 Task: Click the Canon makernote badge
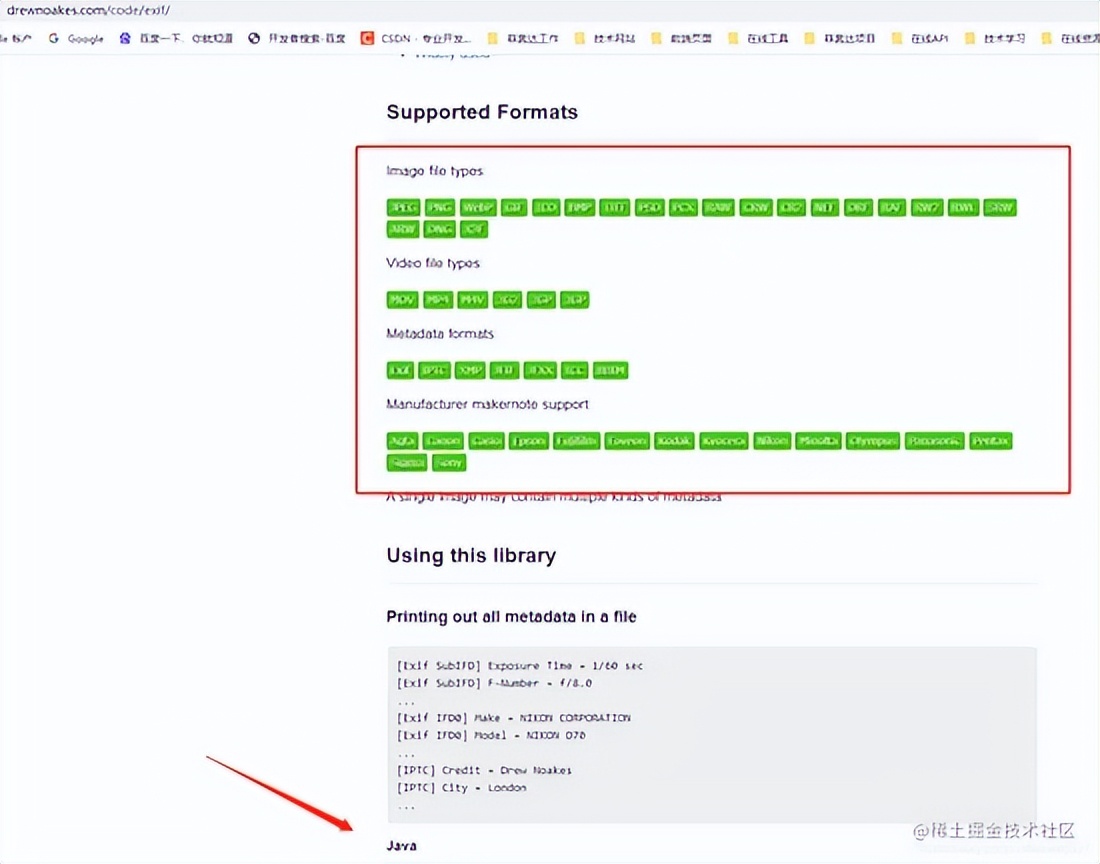pyautogui.click(x=443, y=441)
